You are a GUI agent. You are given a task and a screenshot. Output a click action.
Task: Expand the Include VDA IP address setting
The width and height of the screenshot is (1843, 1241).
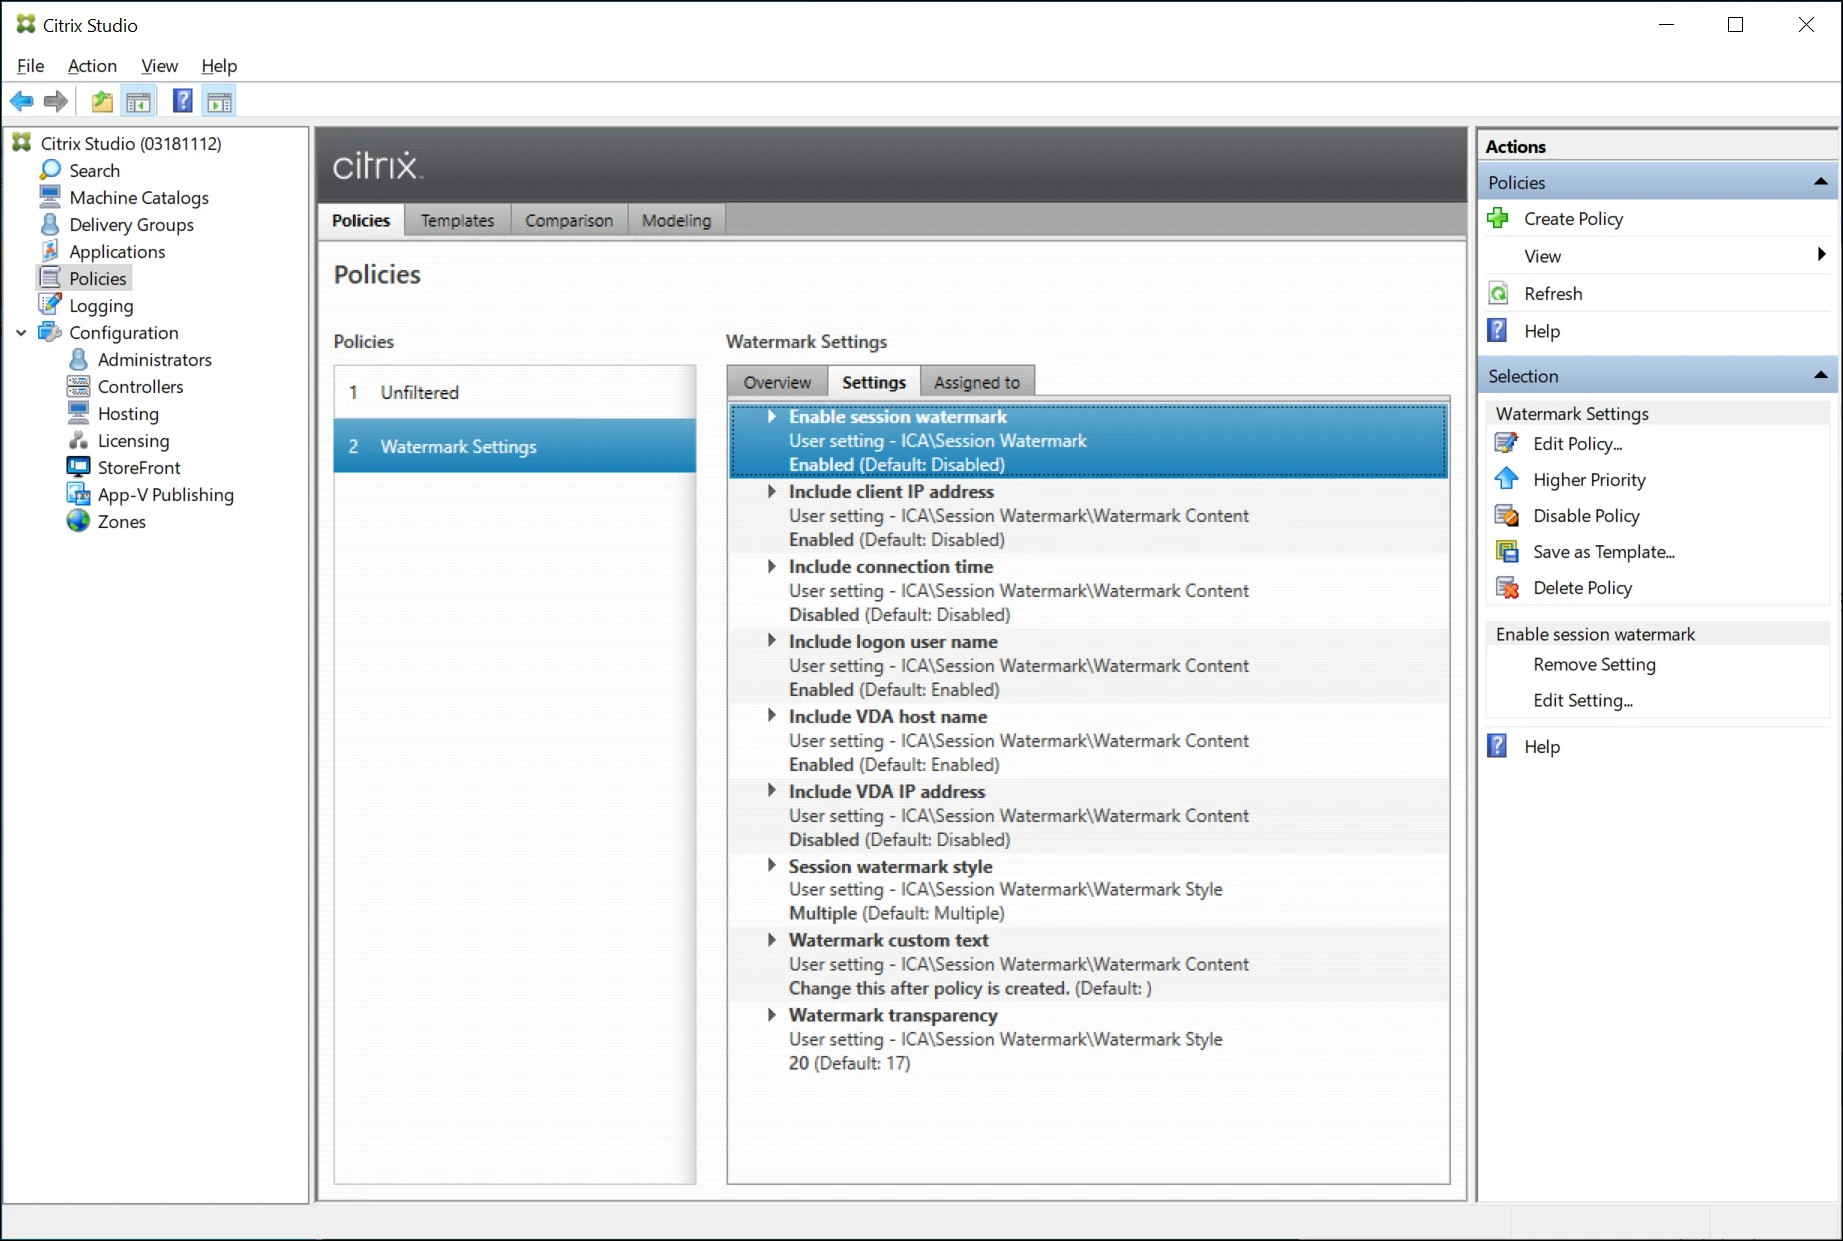tap(771, 790)
